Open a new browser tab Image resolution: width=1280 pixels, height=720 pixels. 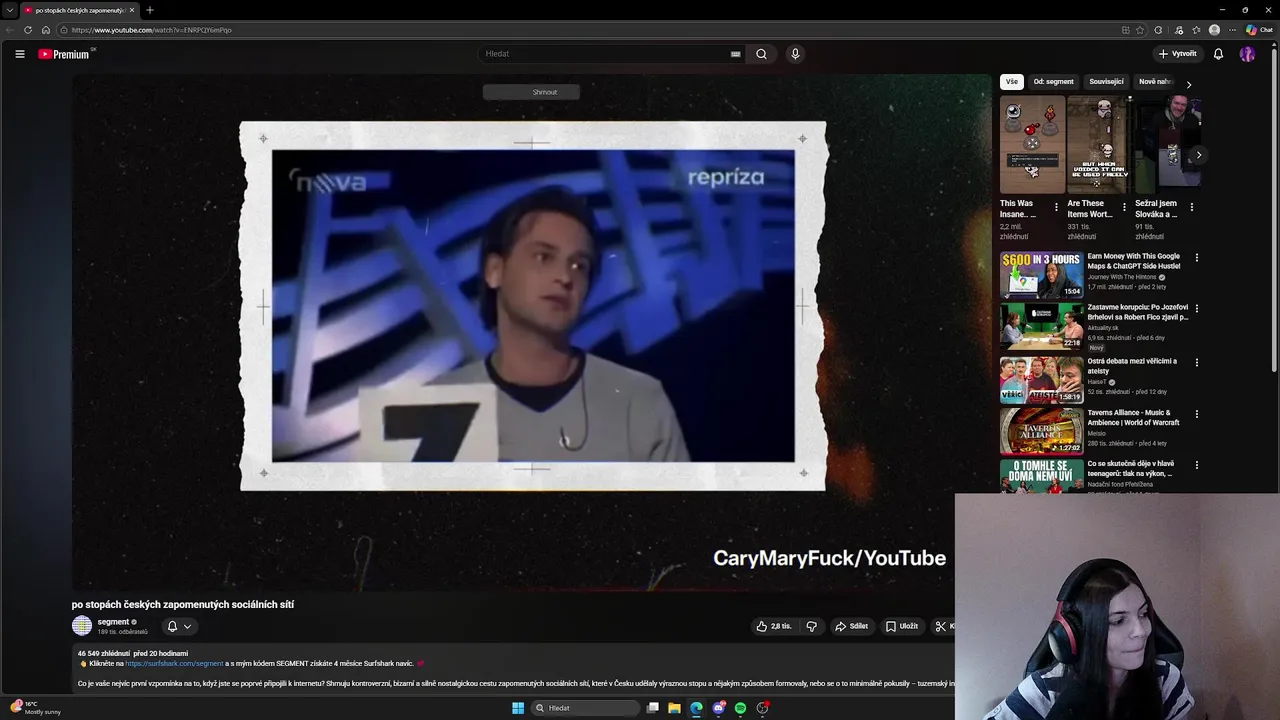[150, 10]
